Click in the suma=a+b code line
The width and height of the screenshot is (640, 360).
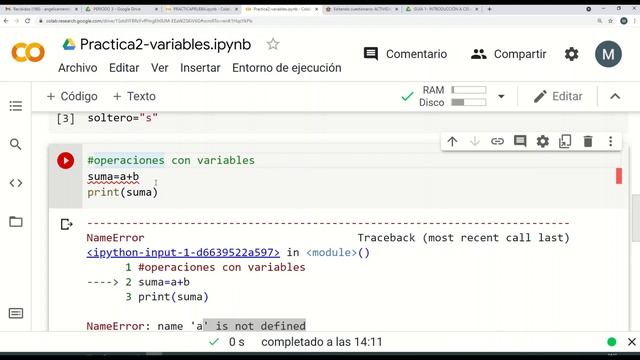click(x=113, y=177)
